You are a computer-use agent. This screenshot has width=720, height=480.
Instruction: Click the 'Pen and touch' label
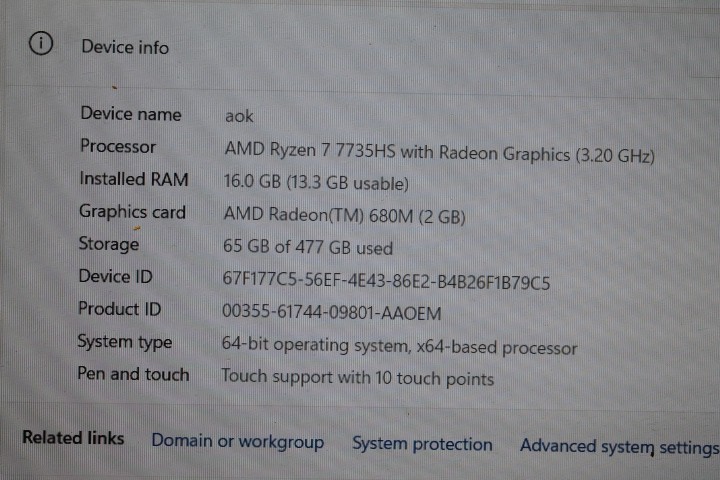[x=133, y=374]
